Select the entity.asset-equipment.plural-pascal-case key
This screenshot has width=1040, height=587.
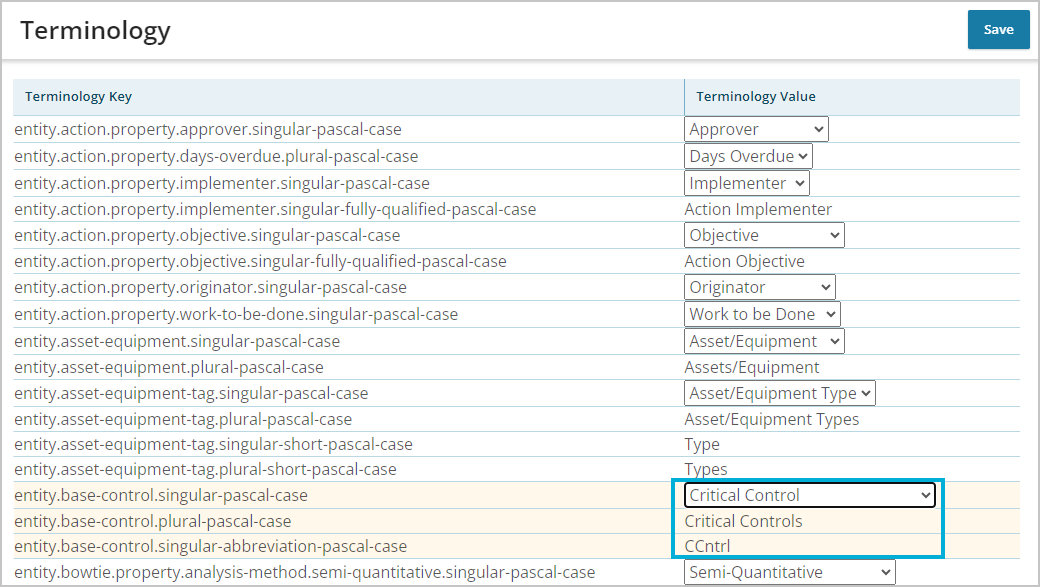(x=168, y=367)
